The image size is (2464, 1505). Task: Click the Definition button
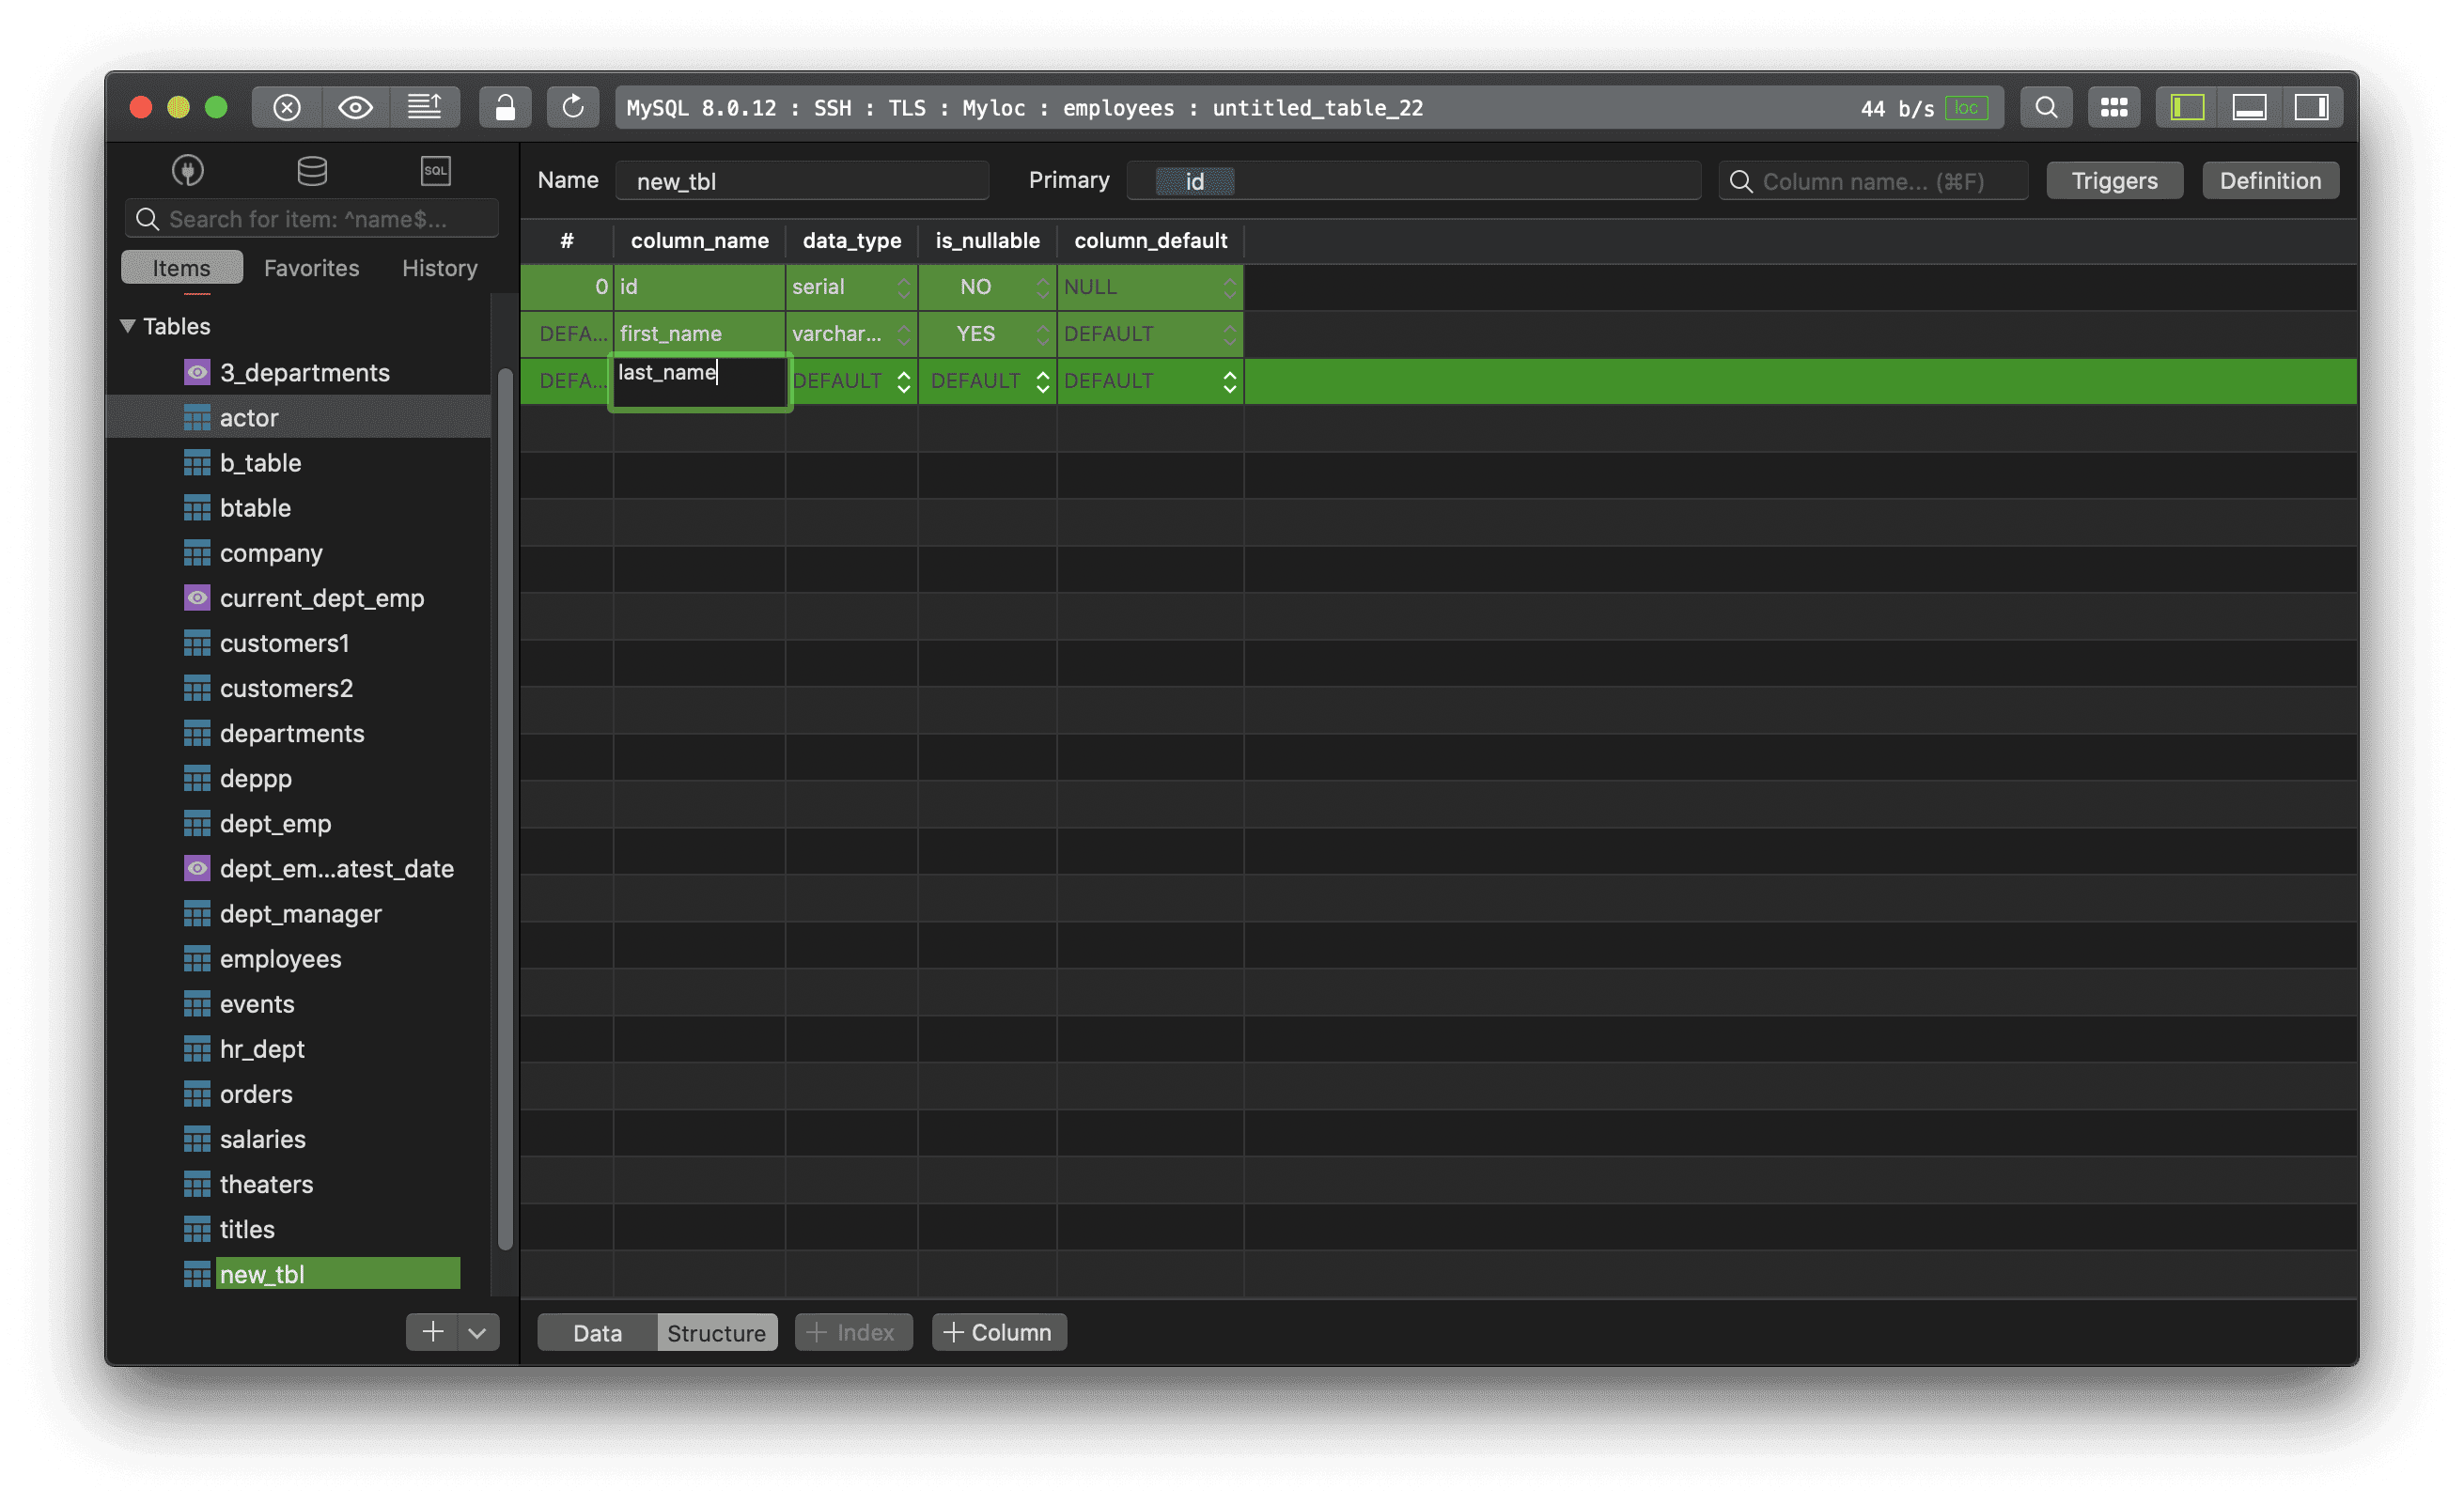[2270, 181]
